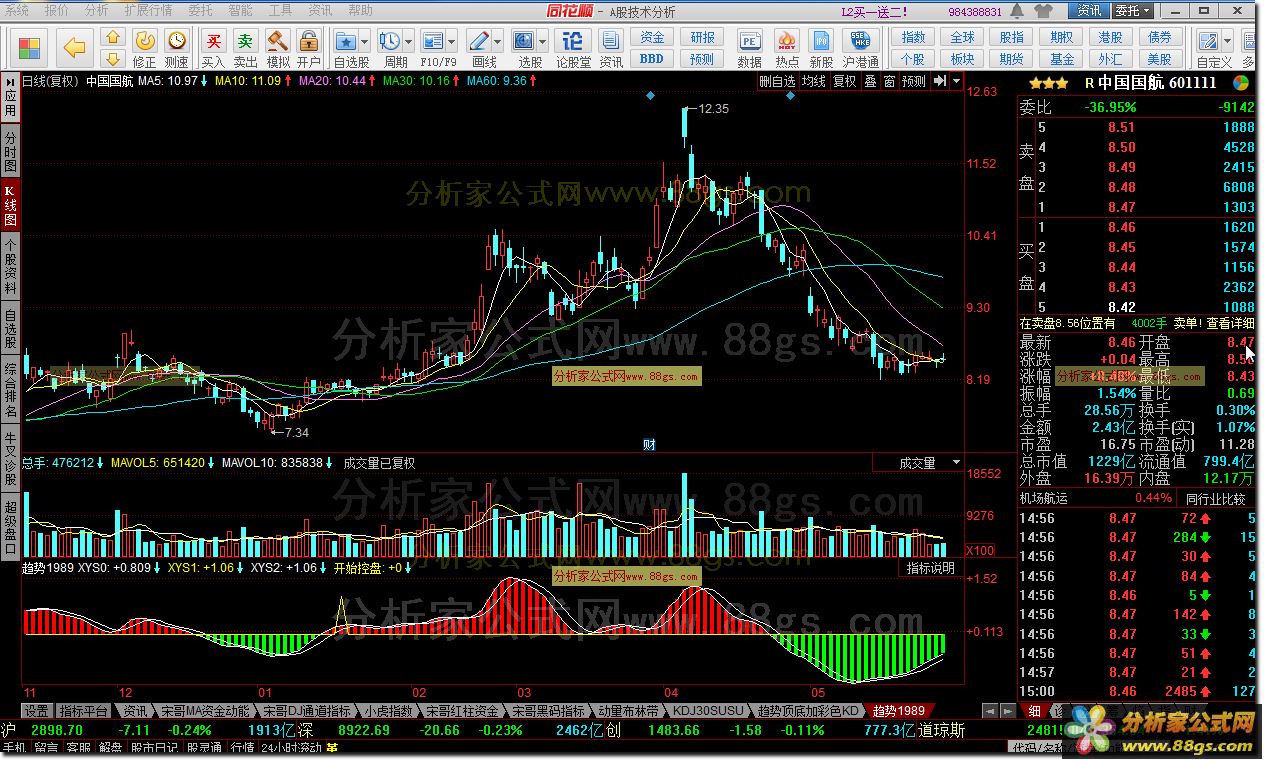Click the bell notification icon in title bar
The image size is (1264, 761).
[1019, 11]
